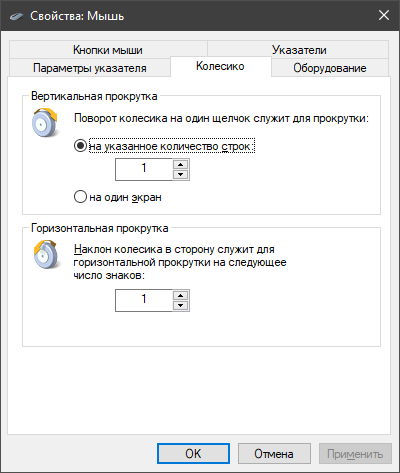Click the 'Применить' button
400x473 pixels.
(355, 453)
